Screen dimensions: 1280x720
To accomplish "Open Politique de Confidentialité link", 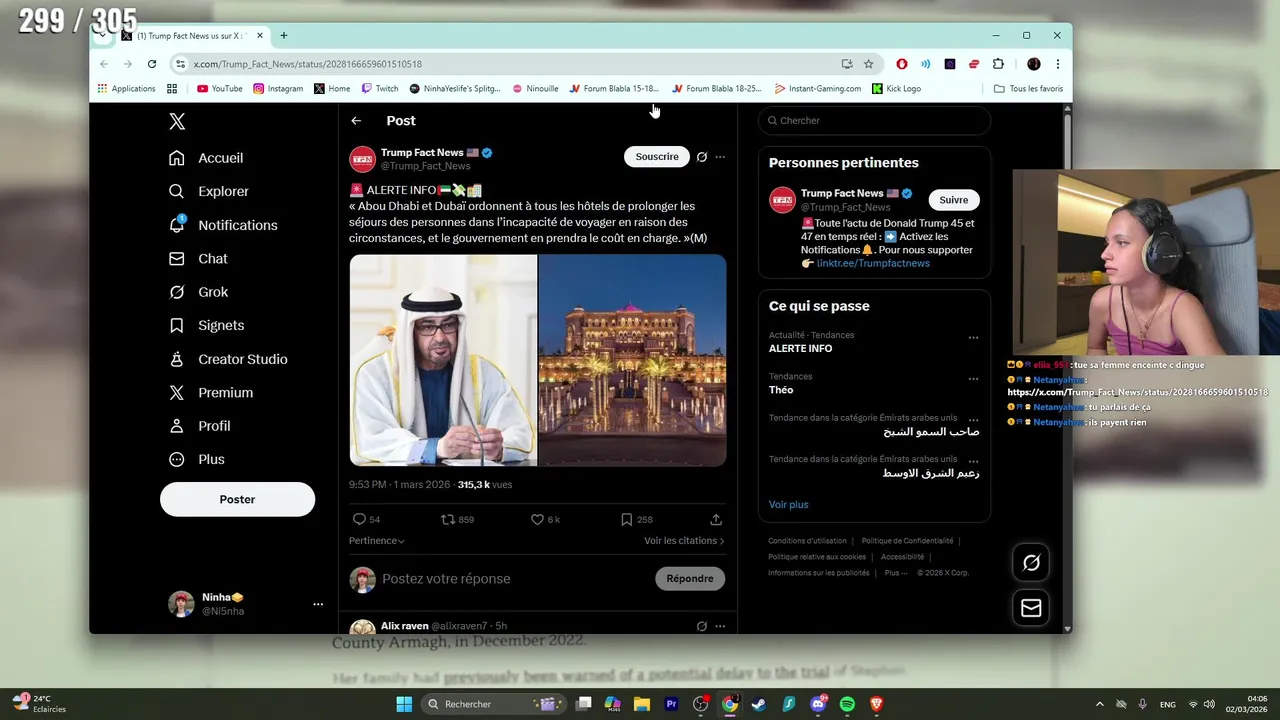I will [x=907, y=541].
